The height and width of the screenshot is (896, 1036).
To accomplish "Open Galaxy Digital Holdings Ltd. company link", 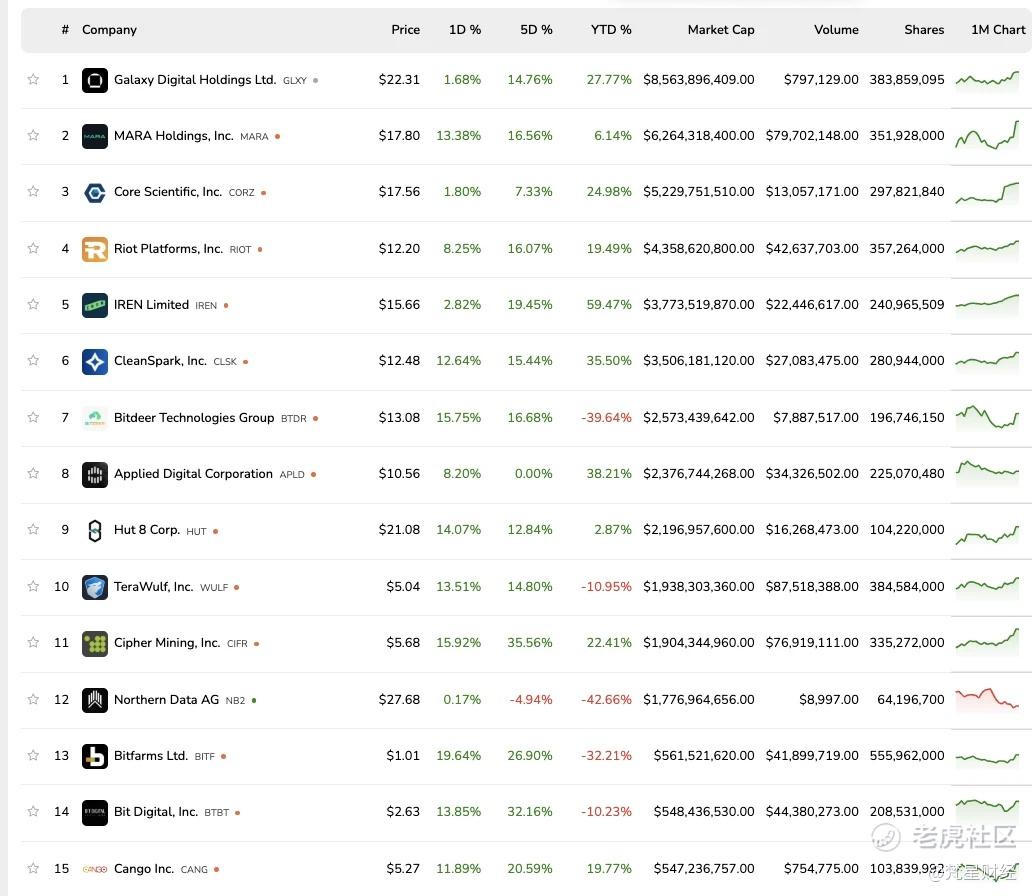I will click(195, 80).
